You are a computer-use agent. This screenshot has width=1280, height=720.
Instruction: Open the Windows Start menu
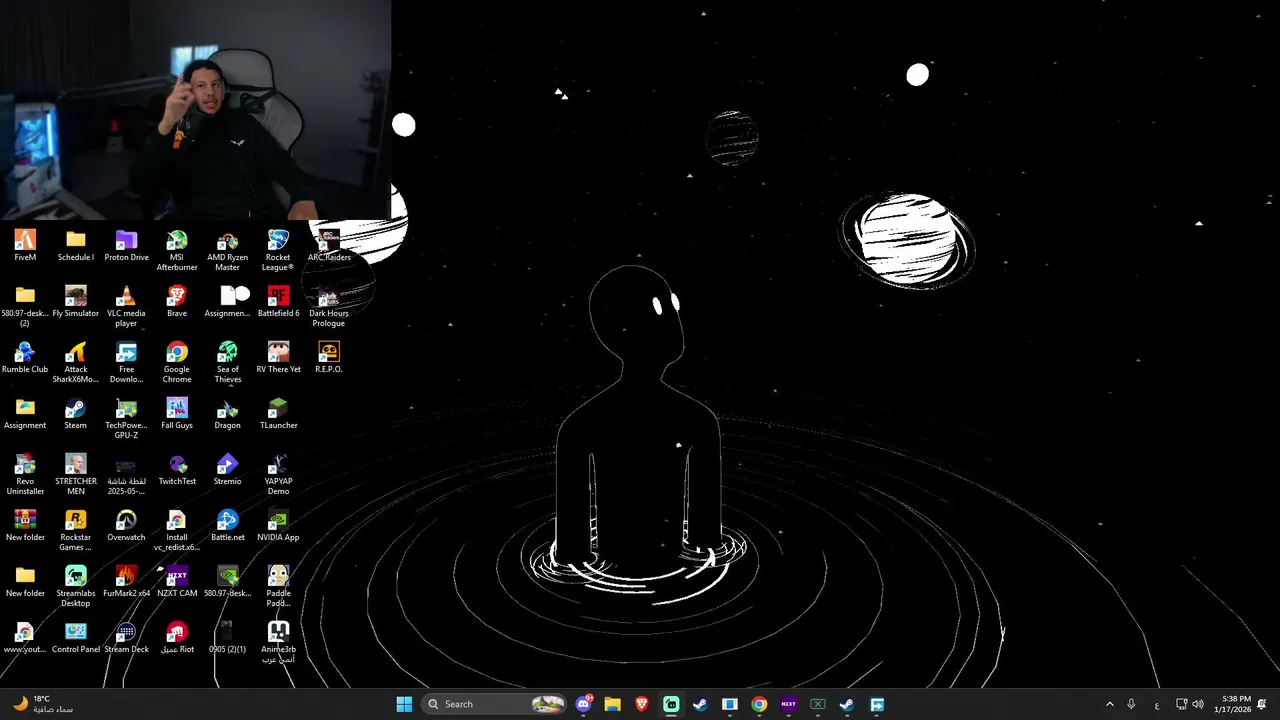(x=404, y=704)
